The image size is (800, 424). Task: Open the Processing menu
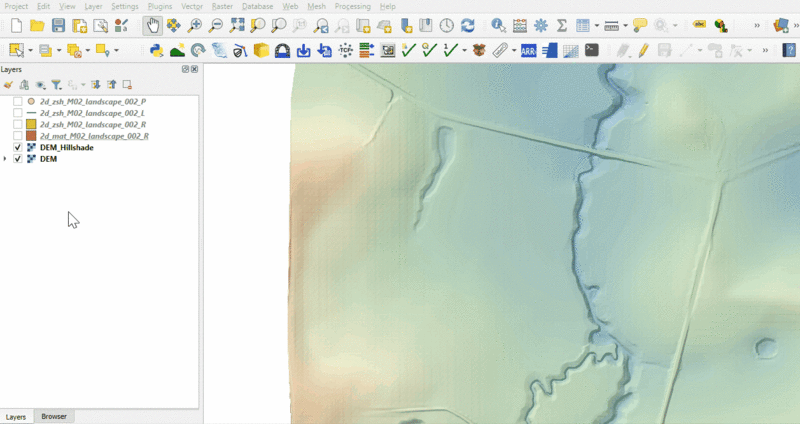click(x=352, y=6)
